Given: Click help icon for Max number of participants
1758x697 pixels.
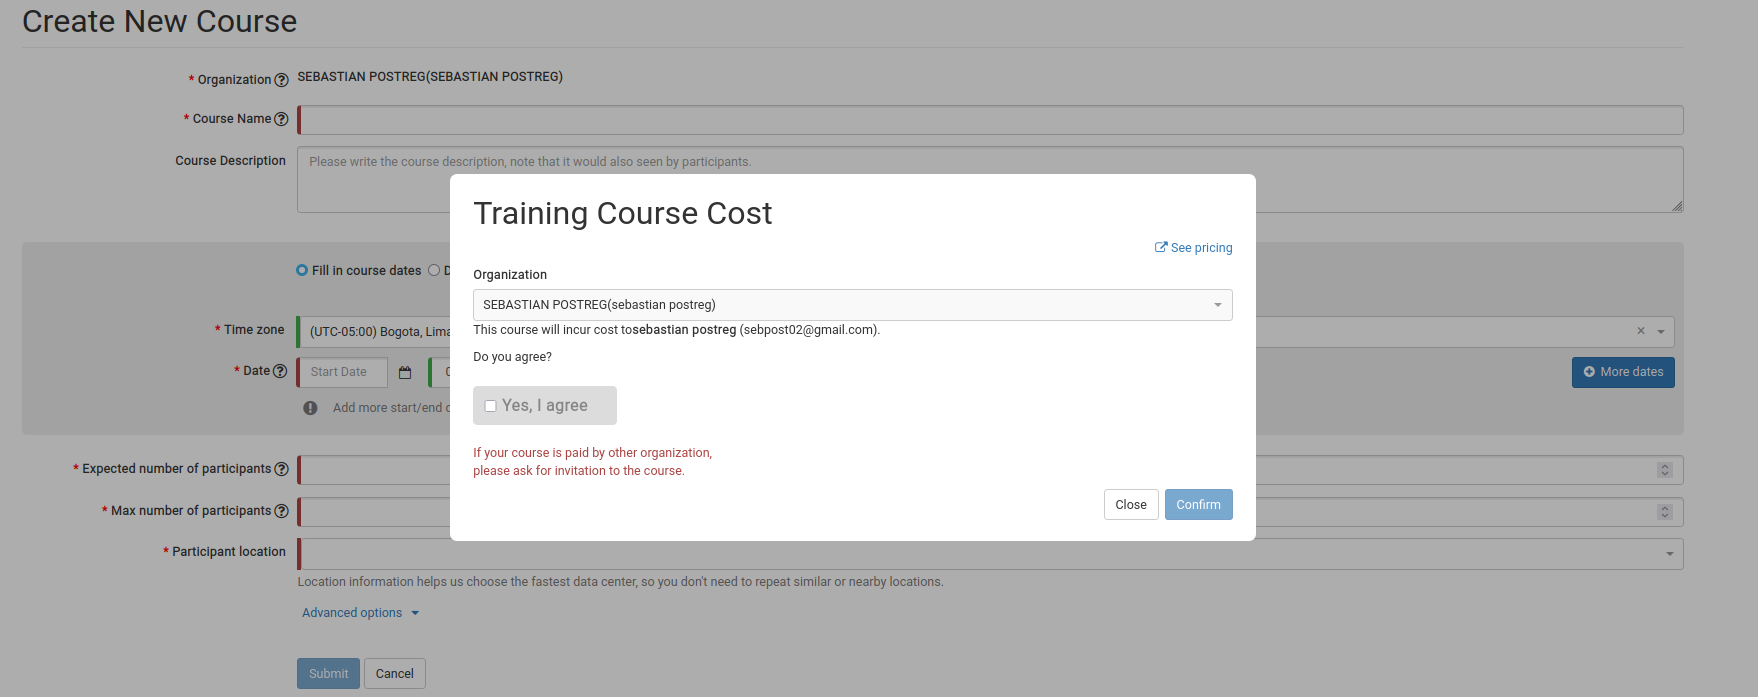Looking at the screenshot, I should (281, 511).
